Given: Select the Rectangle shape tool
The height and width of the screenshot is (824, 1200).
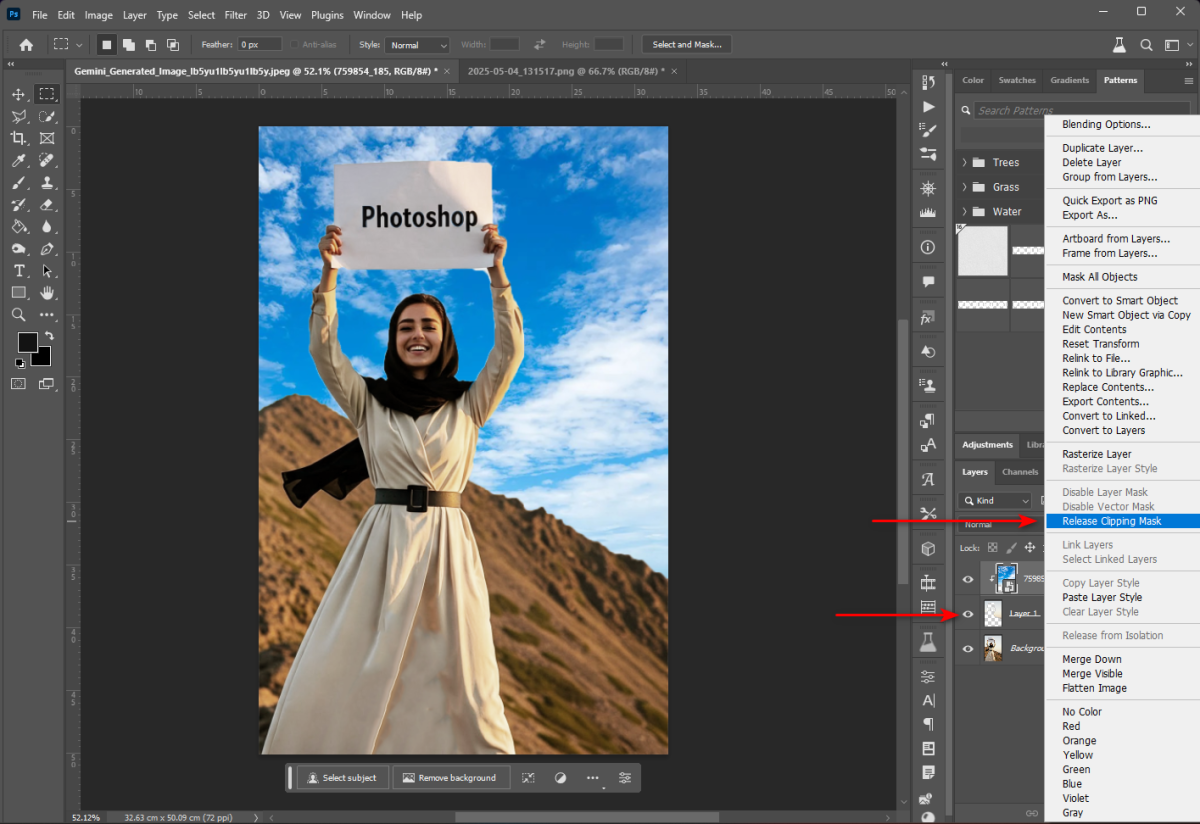Looking at the screenshot, I should (19, 293).
